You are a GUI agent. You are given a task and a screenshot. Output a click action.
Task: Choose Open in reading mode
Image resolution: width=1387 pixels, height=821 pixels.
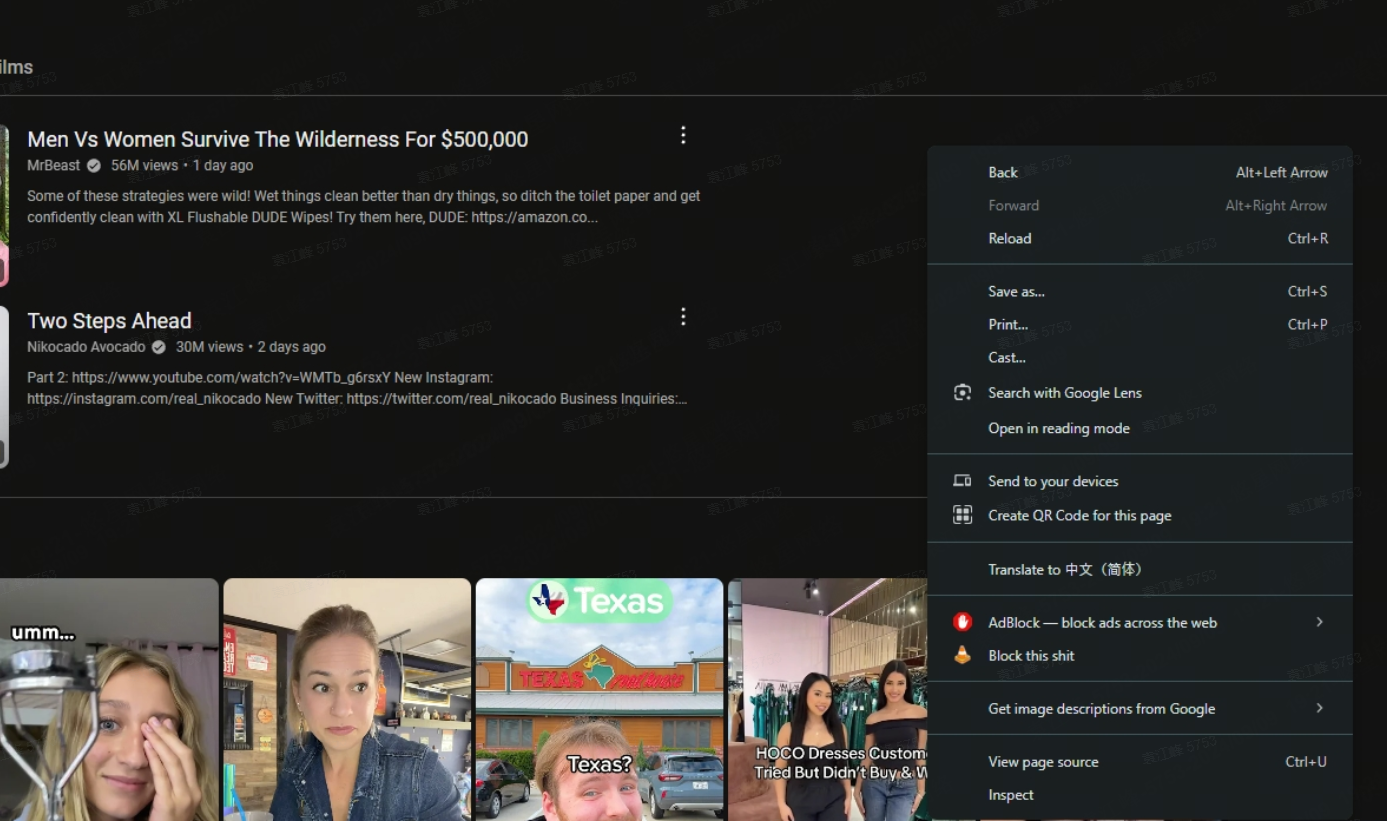click(x=1140, y=428)
